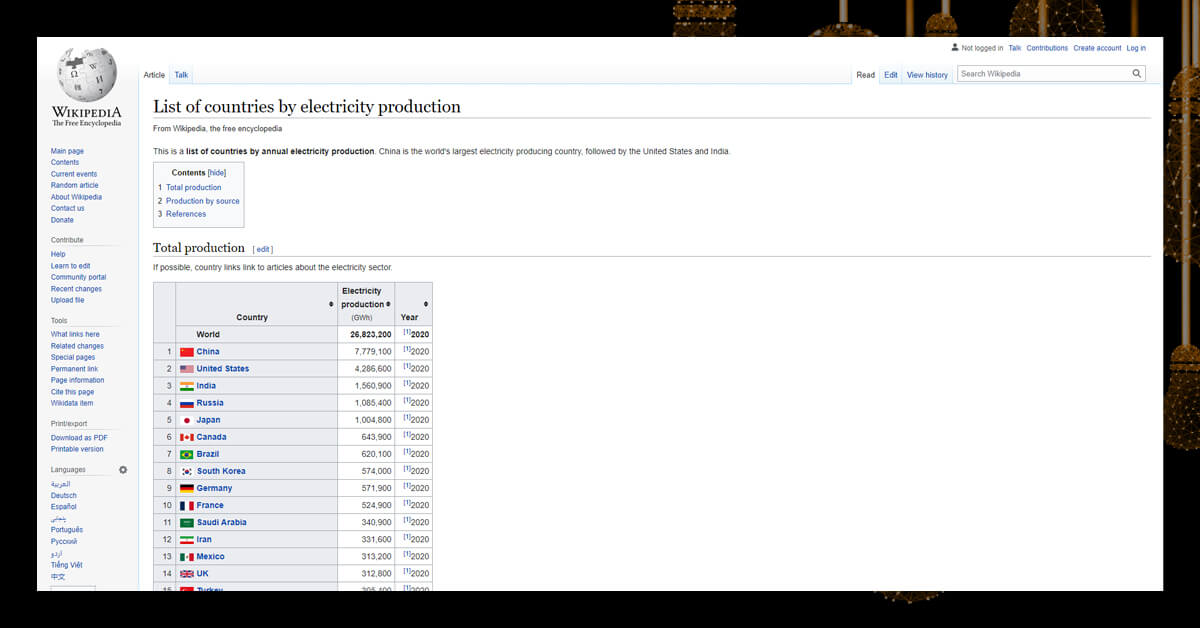
Task: Open Printable version link
Action: coord(77,449)
